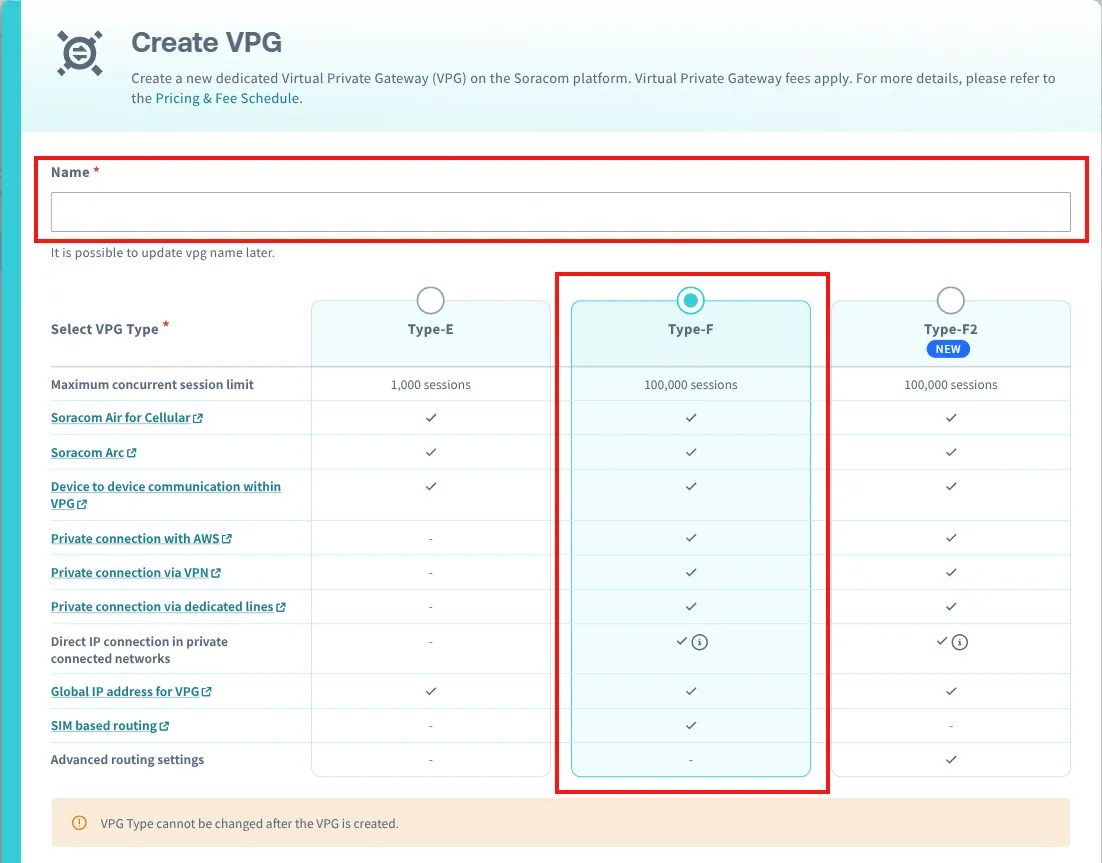This screenshot has height=863, width=1102.
Task: Click Type-F2 checkmark for Private connection via VPN
Action: [951, 573]
